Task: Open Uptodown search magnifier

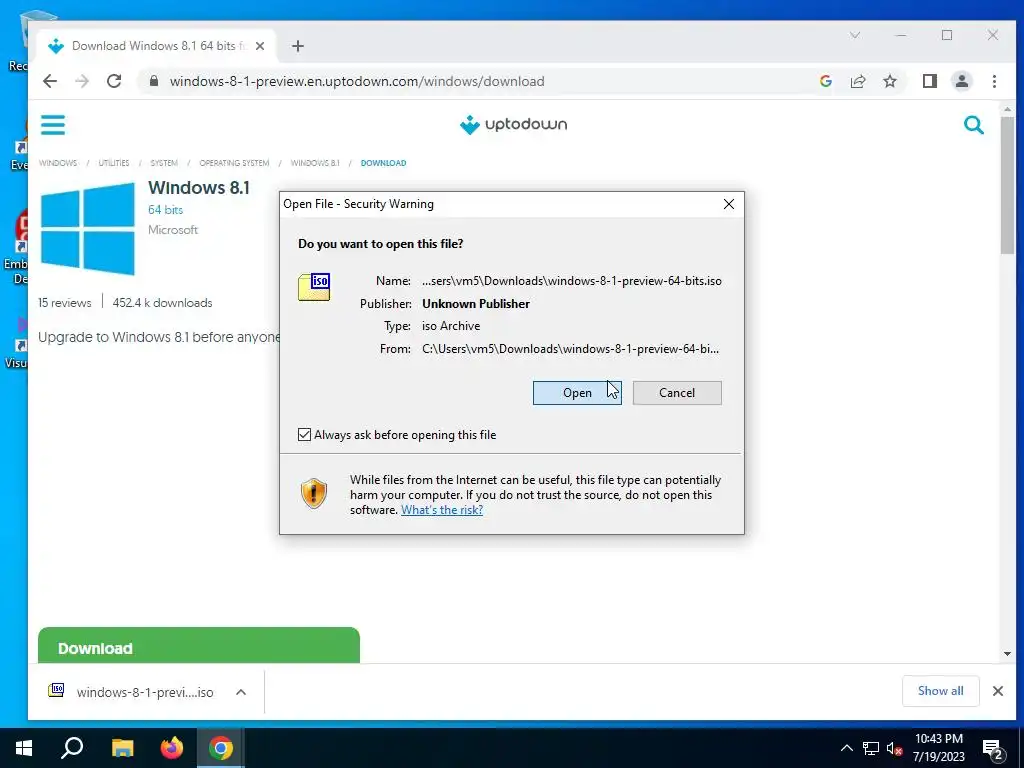Action: click(973, 125)
